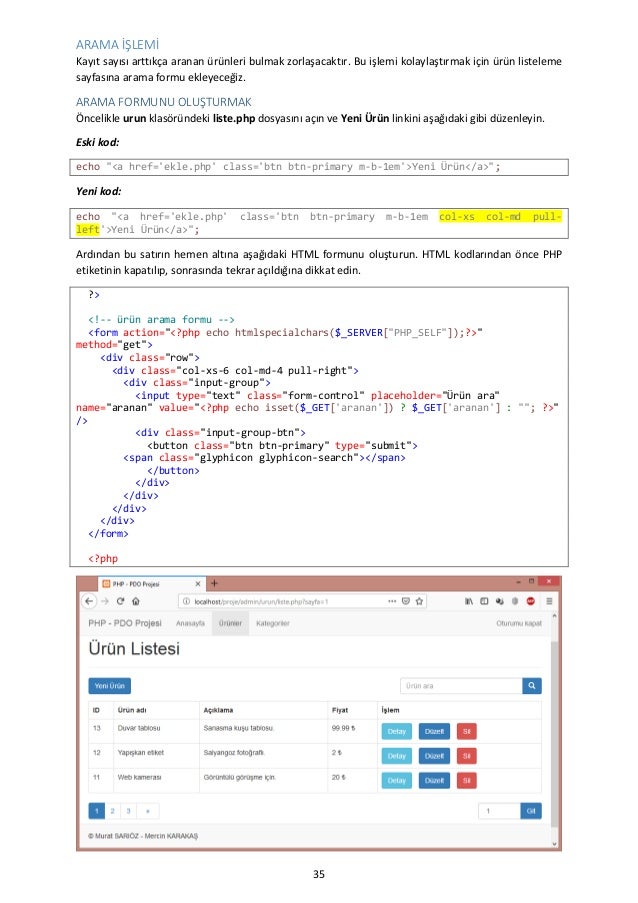Click Sil for Yapışkan etiket row
The image size is (638, 903).
(466, 756)
